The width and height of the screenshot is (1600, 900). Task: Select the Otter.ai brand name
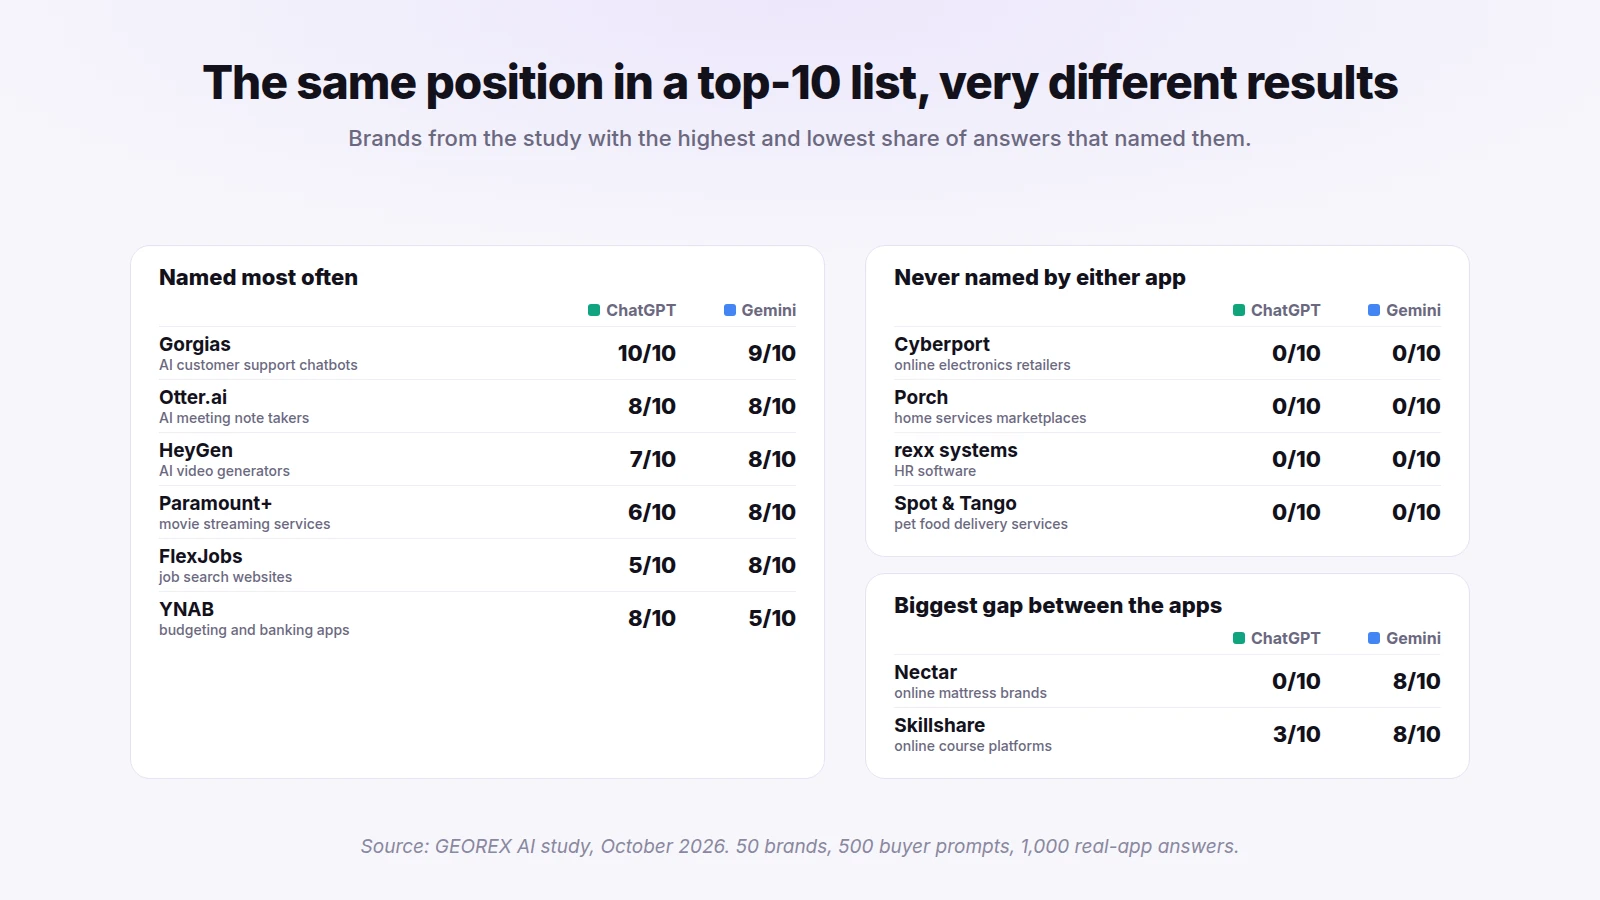pos(193,397)
